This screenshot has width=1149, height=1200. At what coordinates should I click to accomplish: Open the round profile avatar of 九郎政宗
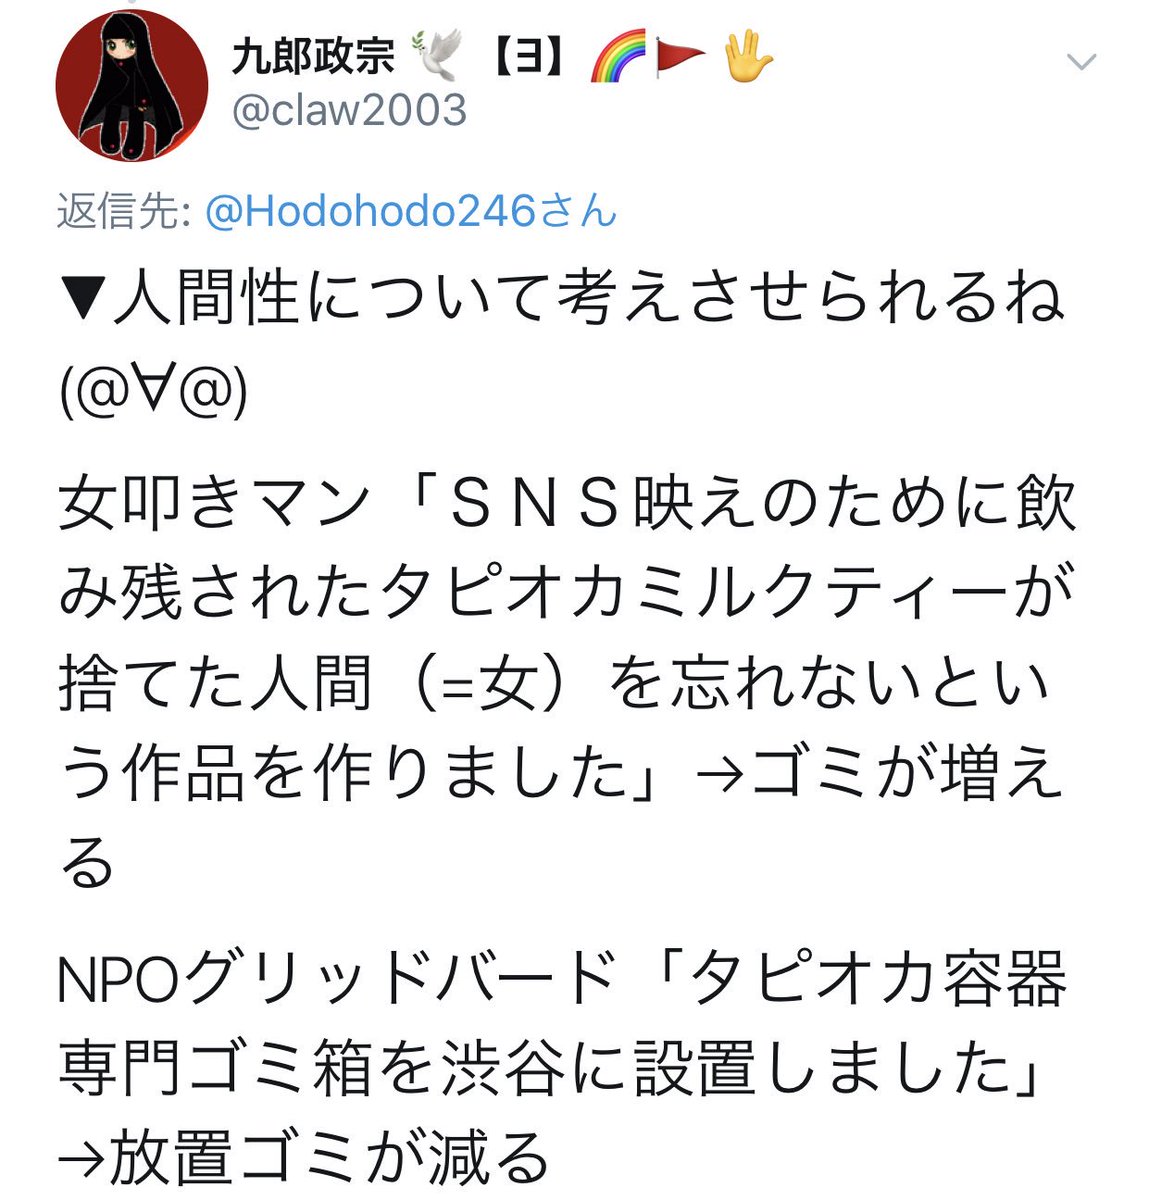coord(131,85)
